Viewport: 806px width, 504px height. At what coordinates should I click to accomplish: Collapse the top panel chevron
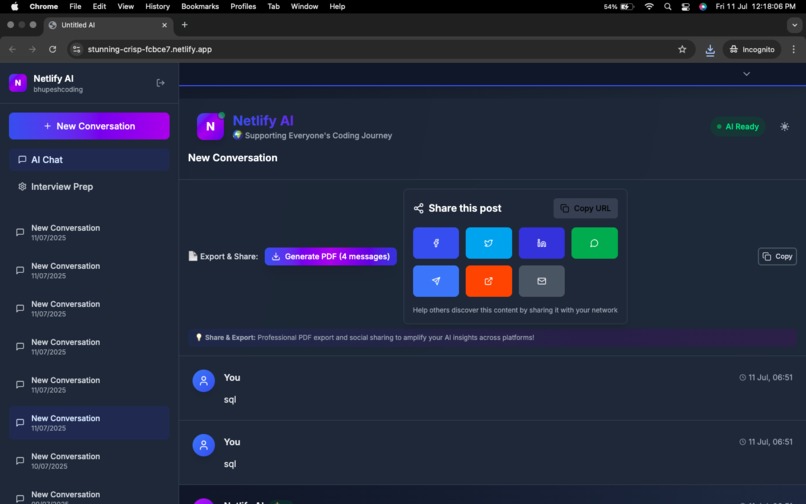coord(746,74)
